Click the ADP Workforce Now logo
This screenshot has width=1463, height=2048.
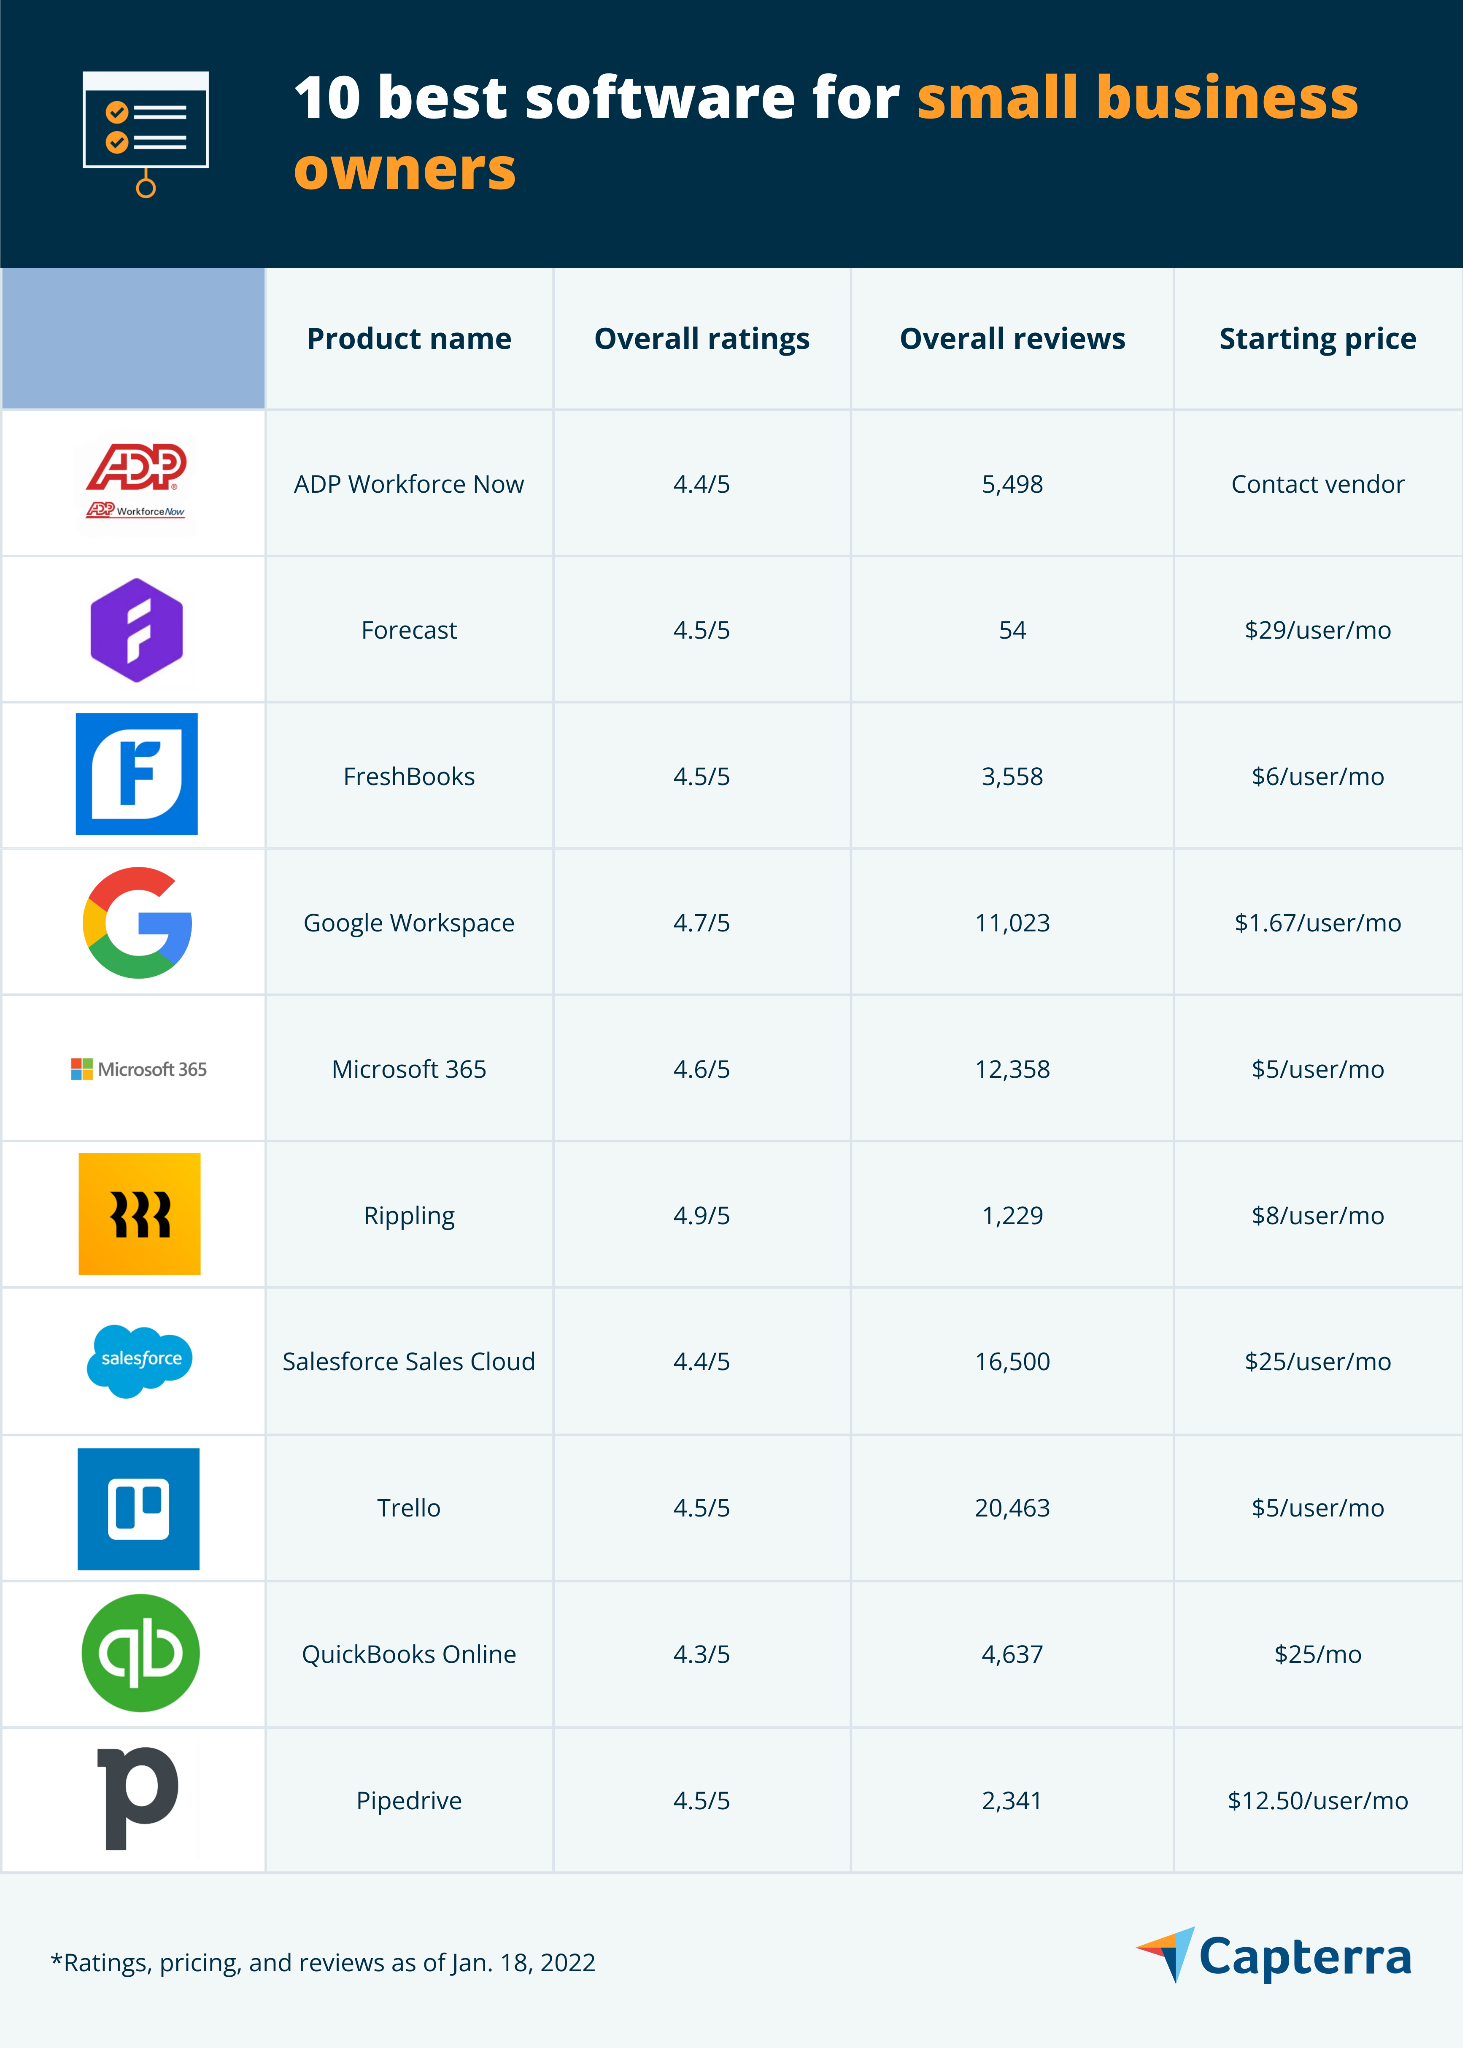click(x=136, y=481)
